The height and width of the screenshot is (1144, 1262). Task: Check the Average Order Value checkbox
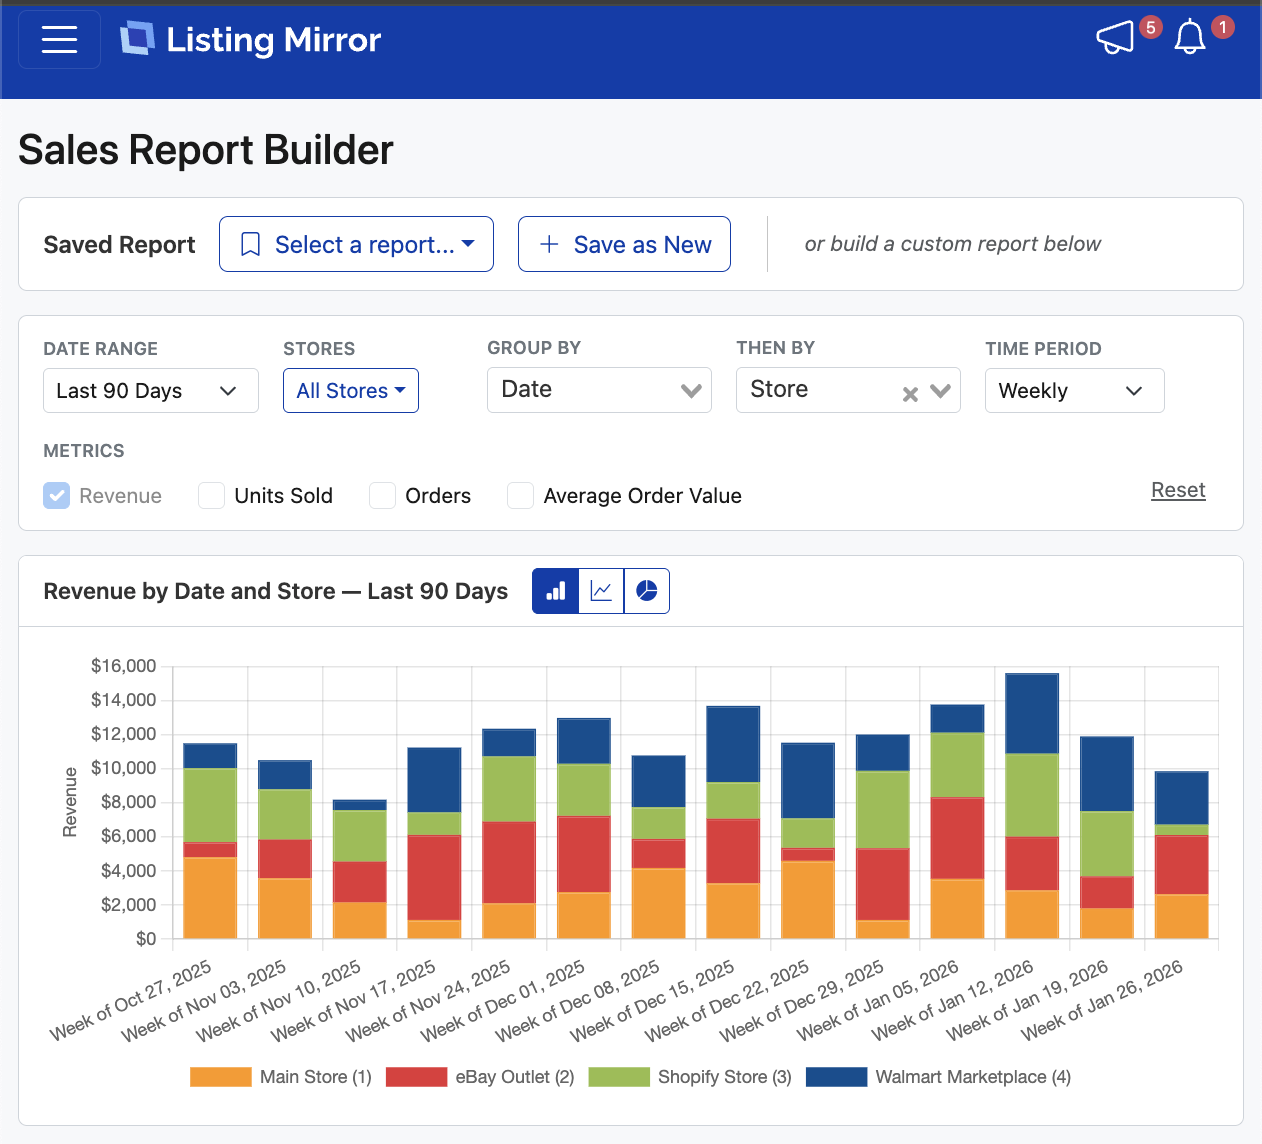[x=520, y=496]
